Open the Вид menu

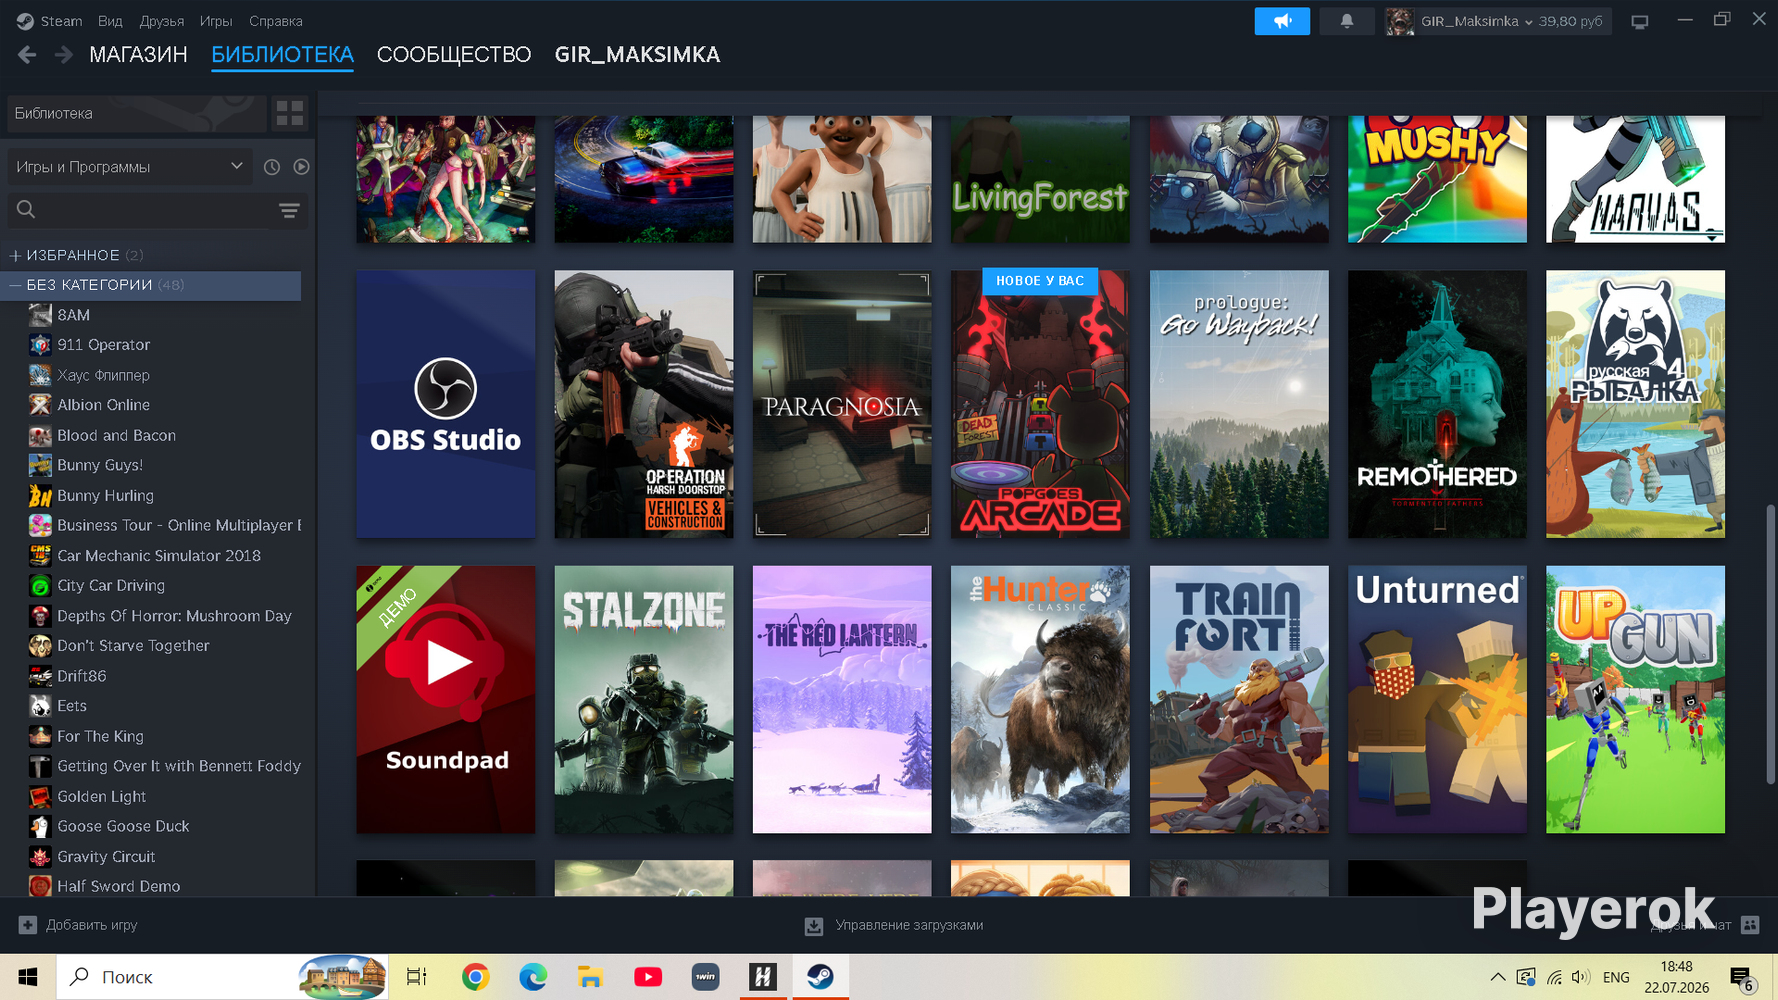tap(110, 21)
